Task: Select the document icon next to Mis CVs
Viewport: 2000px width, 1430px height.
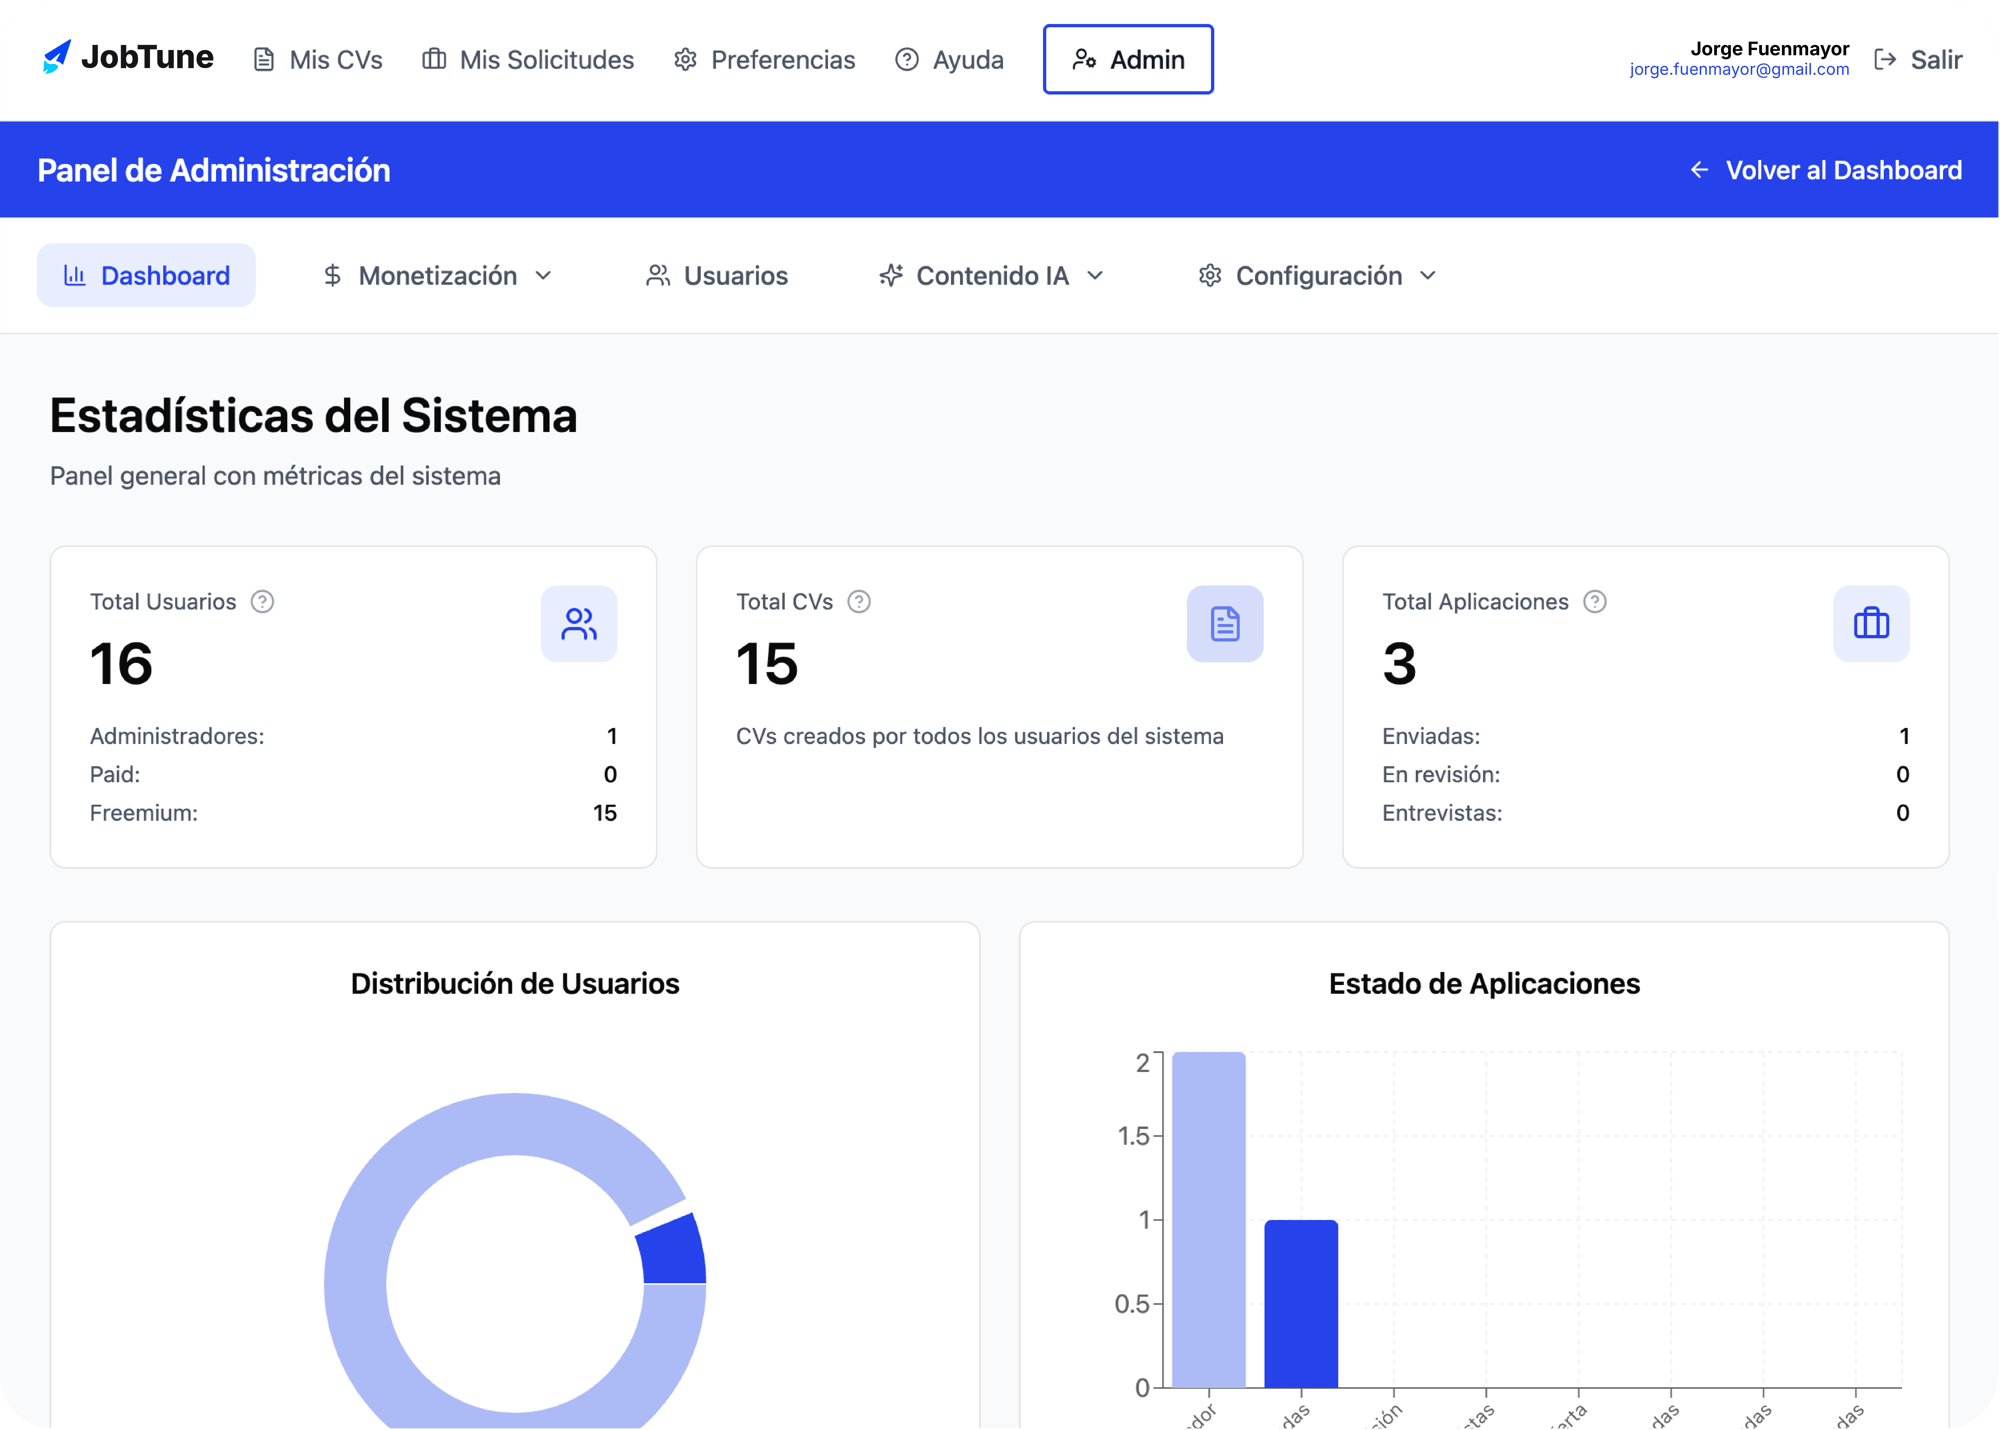Action: tap(263, 59)
